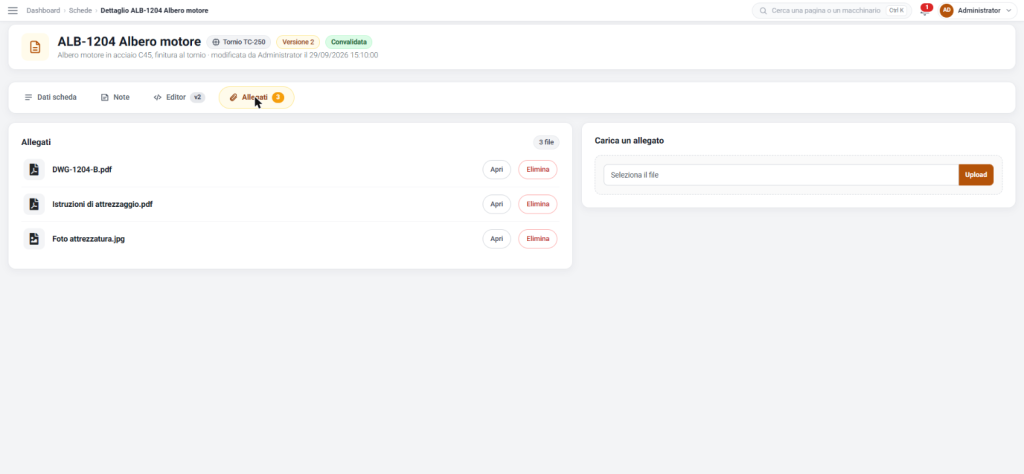The width and height of the screenshot is (1024, 474).
Task: Click the note icon on Note tab
Action: click(x=104, y=97)
